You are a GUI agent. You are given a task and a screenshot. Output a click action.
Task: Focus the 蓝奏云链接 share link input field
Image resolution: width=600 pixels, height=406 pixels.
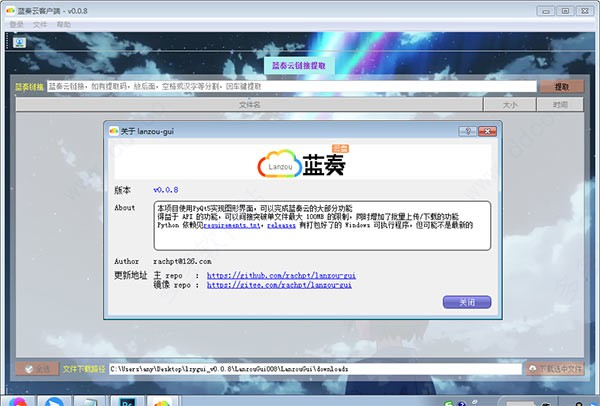292,86
